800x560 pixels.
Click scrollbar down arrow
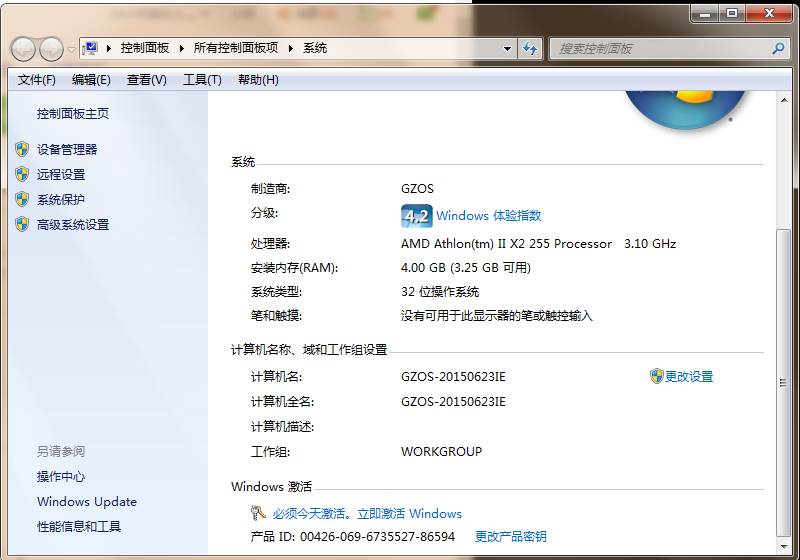[784, 546]
